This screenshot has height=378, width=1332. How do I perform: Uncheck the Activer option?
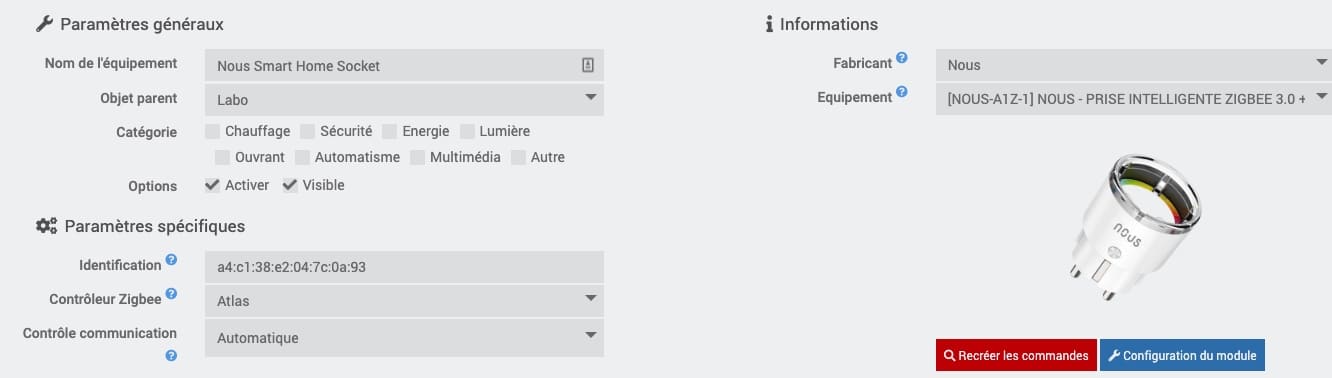coord(213,185)
